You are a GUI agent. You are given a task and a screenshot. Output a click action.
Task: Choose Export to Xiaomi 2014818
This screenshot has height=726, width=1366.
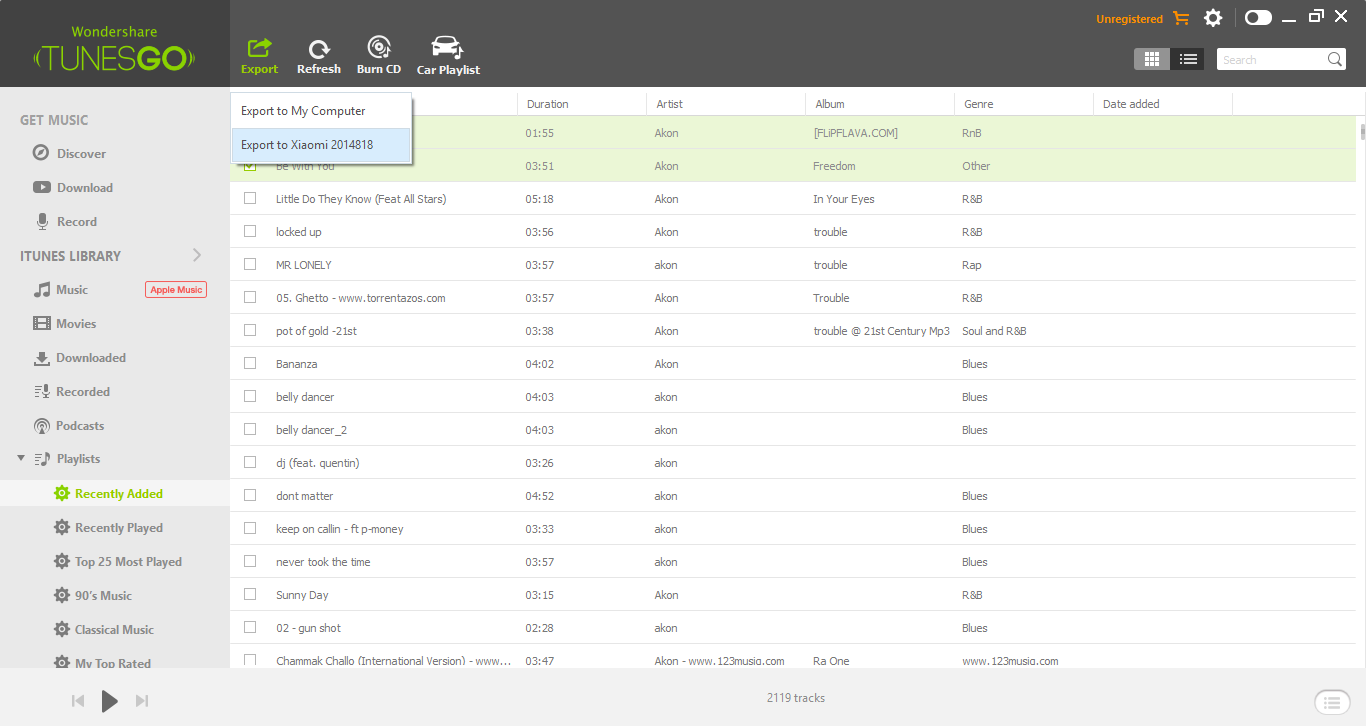321,145
